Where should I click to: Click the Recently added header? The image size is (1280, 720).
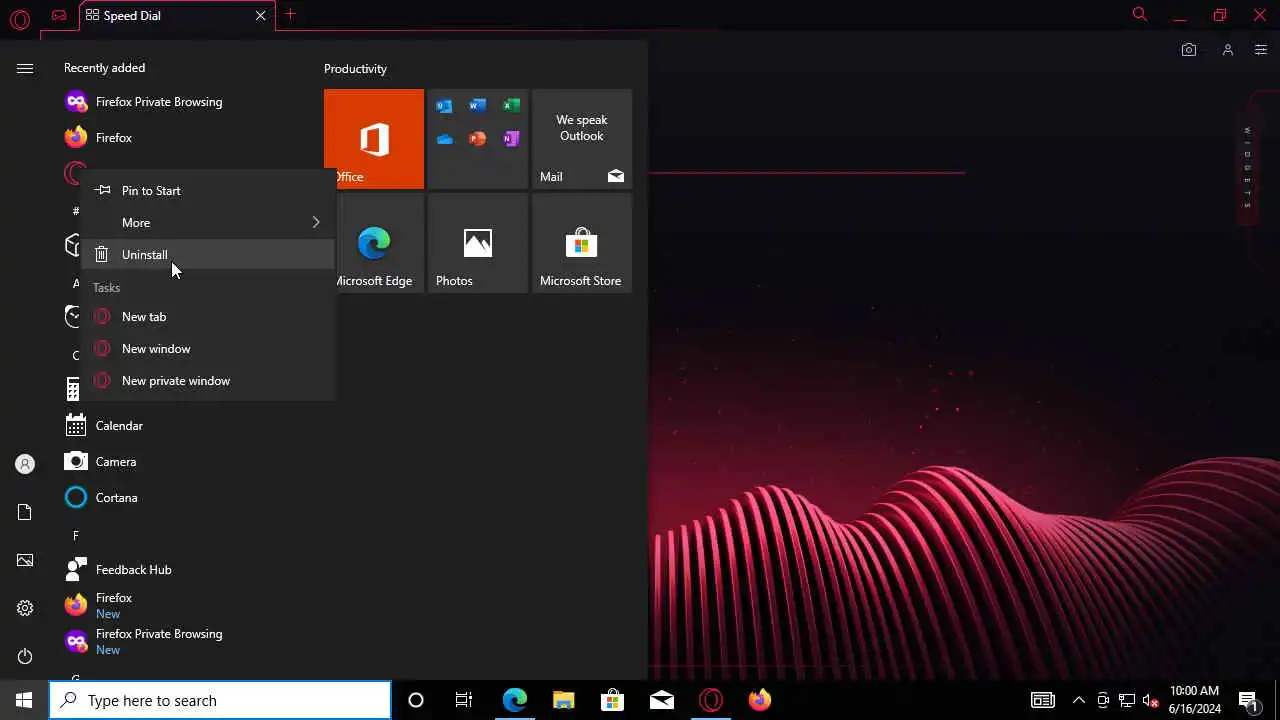(104, 68)
